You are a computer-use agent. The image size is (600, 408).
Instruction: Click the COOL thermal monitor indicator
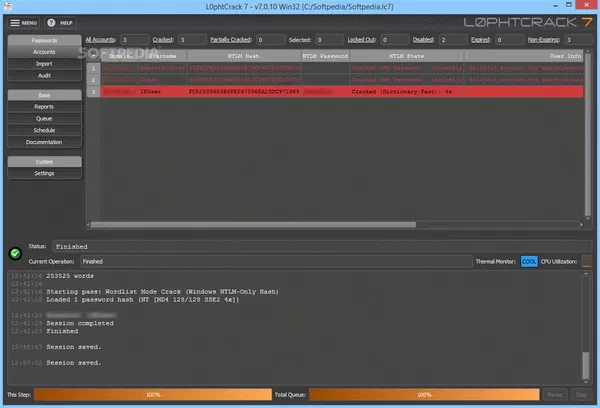click(x=529, y=261)
